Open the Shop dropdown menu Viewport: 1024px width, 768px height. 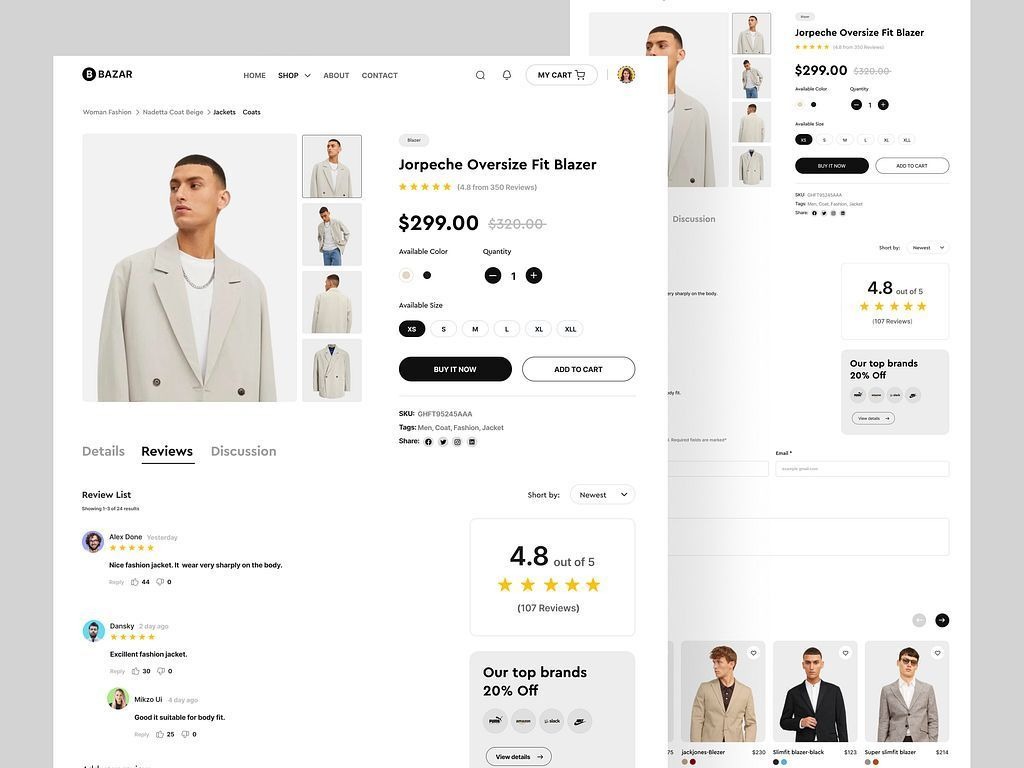click(291, 74)
